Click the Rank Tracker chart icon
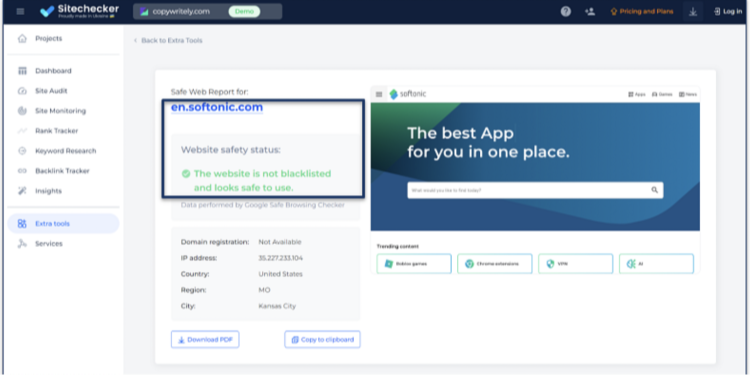 click(x=22, y=131)
